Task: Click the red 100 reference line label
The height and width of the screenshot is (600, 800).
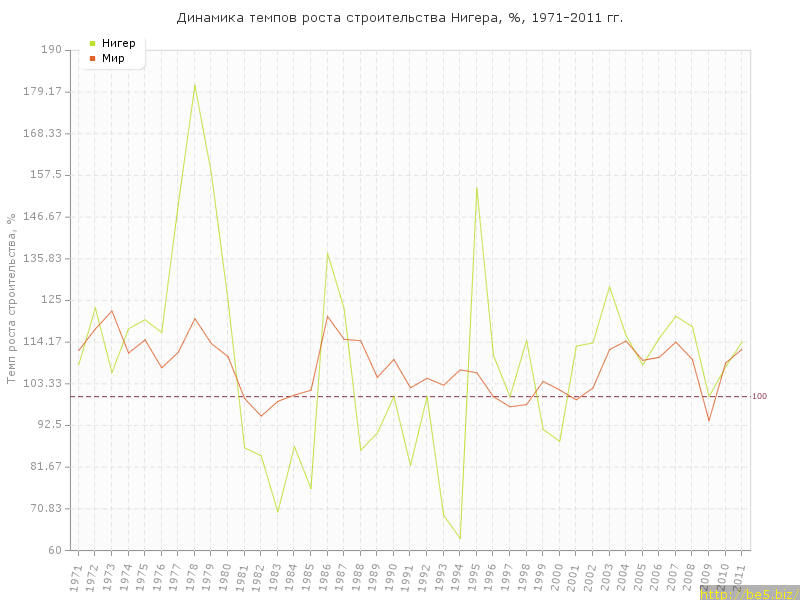Action: coord(759,397)
